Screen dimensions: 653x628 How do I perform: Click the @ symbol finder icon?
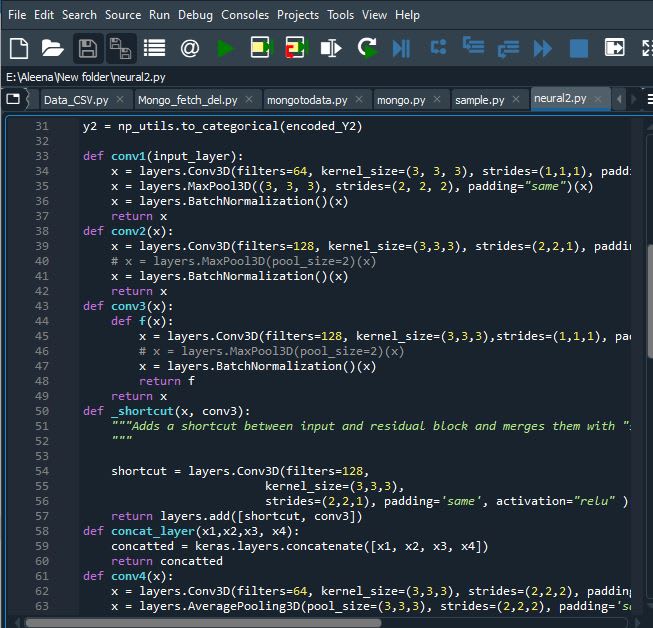189,48
